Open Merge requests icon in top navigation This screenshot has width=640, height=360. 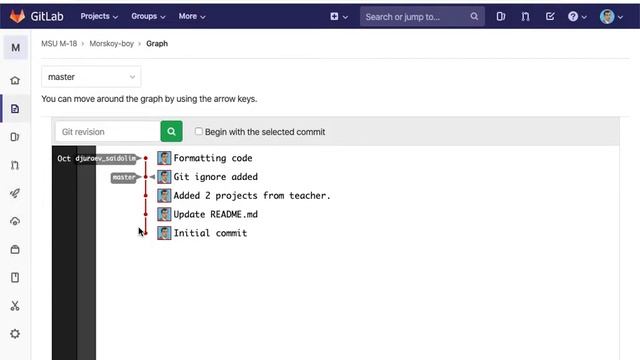click(525, 16)
